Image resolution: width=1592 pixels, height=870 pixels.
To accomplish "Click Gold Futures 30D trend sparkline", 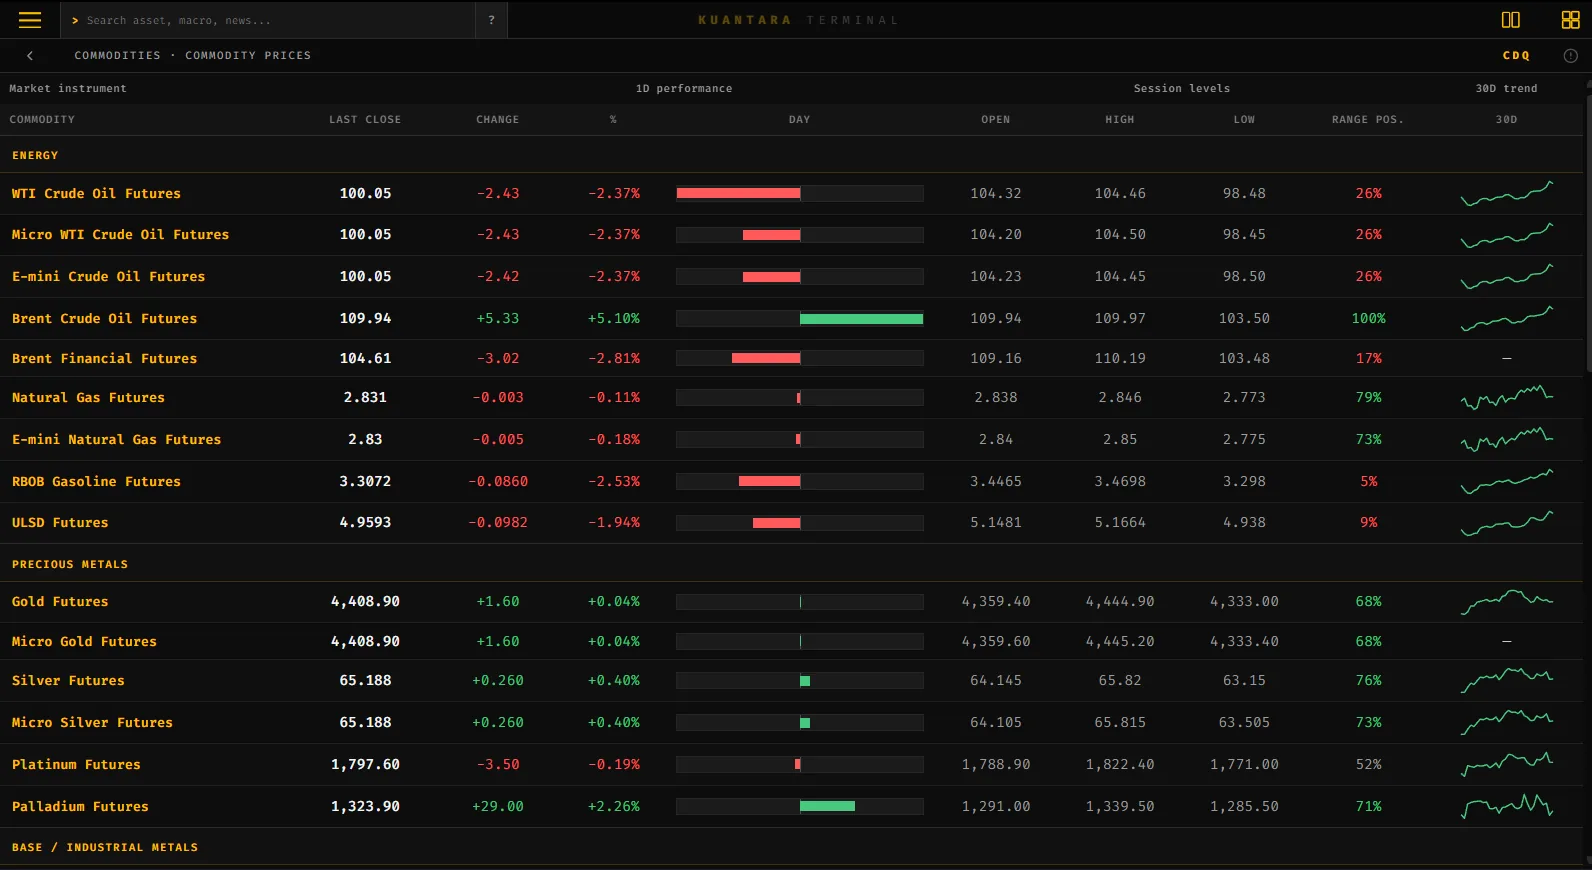I will [x=1506, y=602].
